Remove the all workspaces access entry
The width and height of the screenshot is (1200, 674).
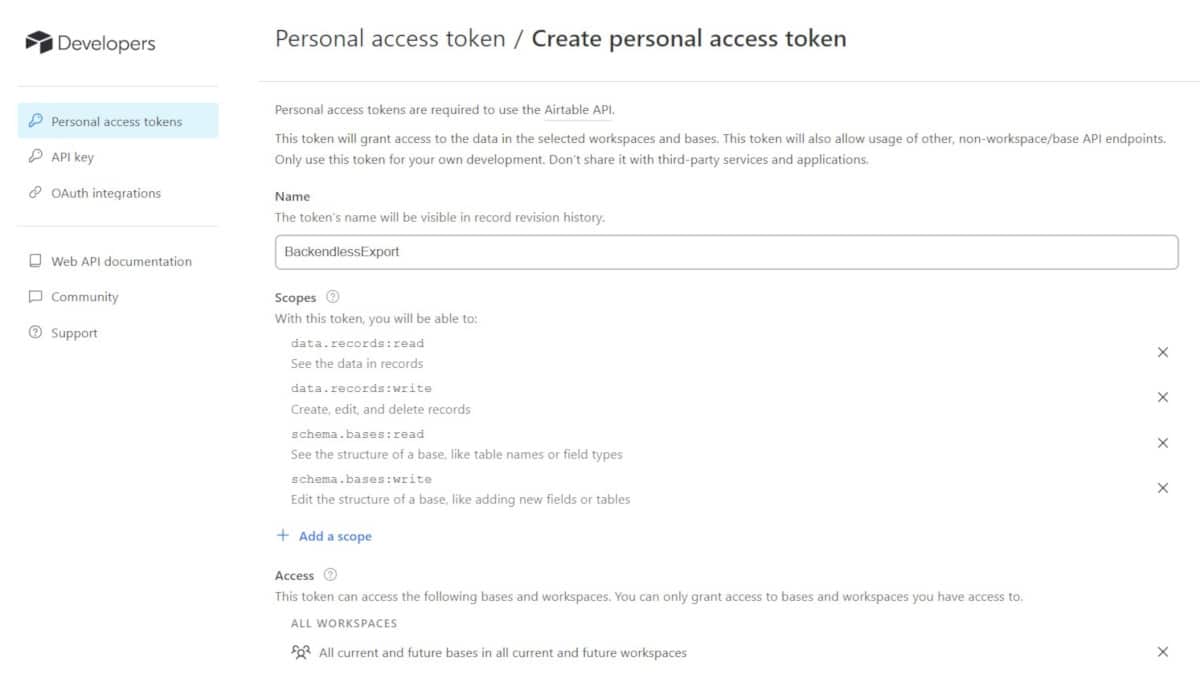coord(1163,652)
